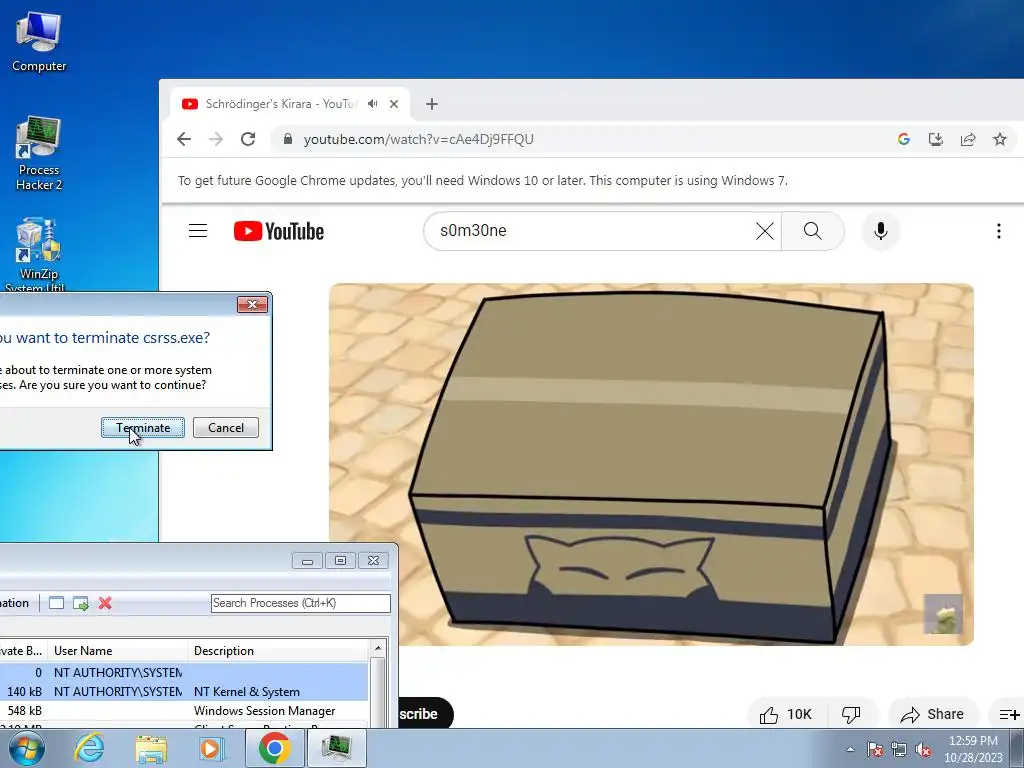Mute the tab via the speaker icon
Viewport: 1024px width, 768px height.
coord(373,104)
